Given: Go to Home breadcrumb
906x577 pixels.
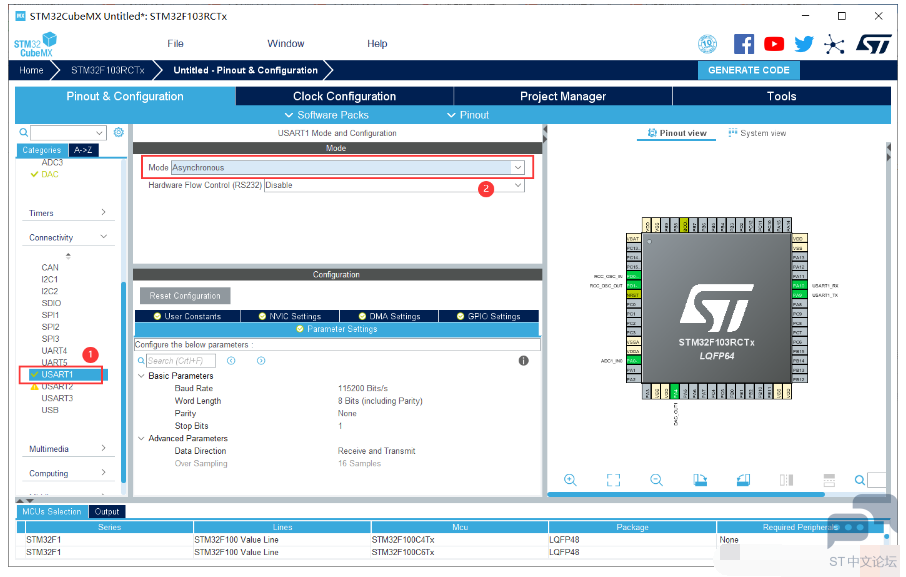Looking at the screenshot, I should pyautogui.click(x=31, y=70).
